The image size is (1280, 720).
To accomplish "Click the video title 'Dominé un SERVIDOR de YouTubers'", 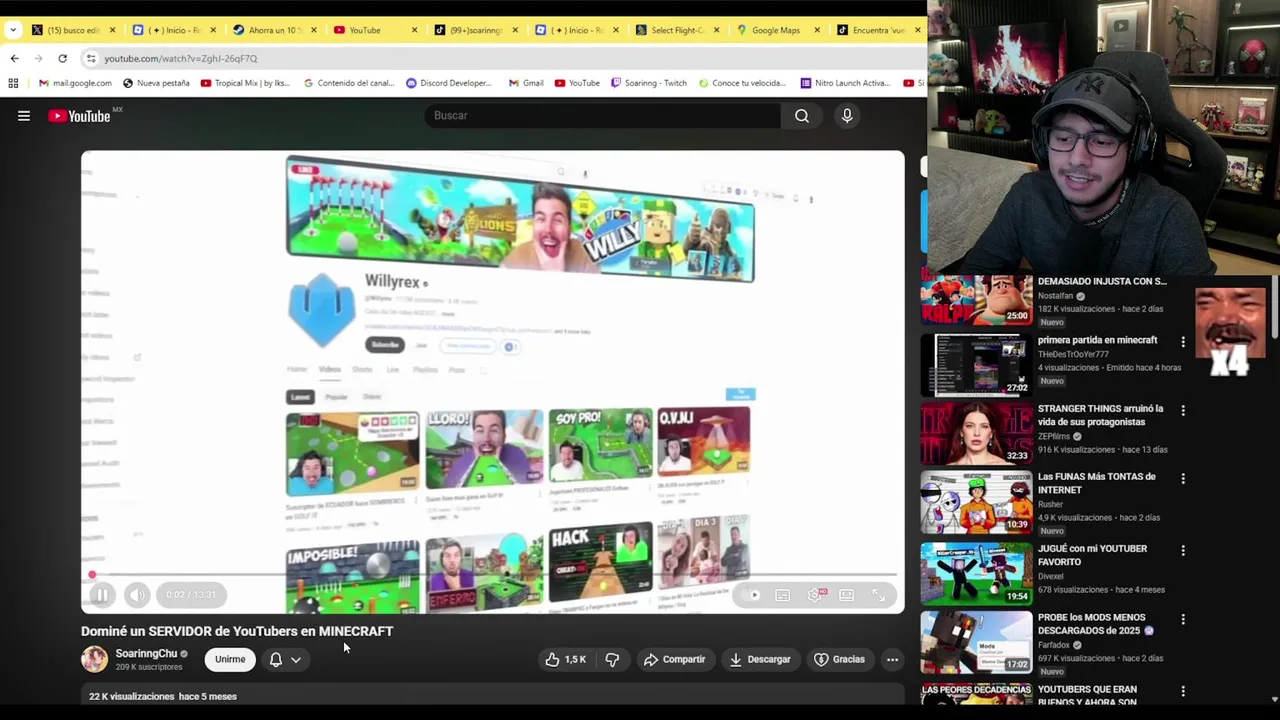I will coord(237,631).
